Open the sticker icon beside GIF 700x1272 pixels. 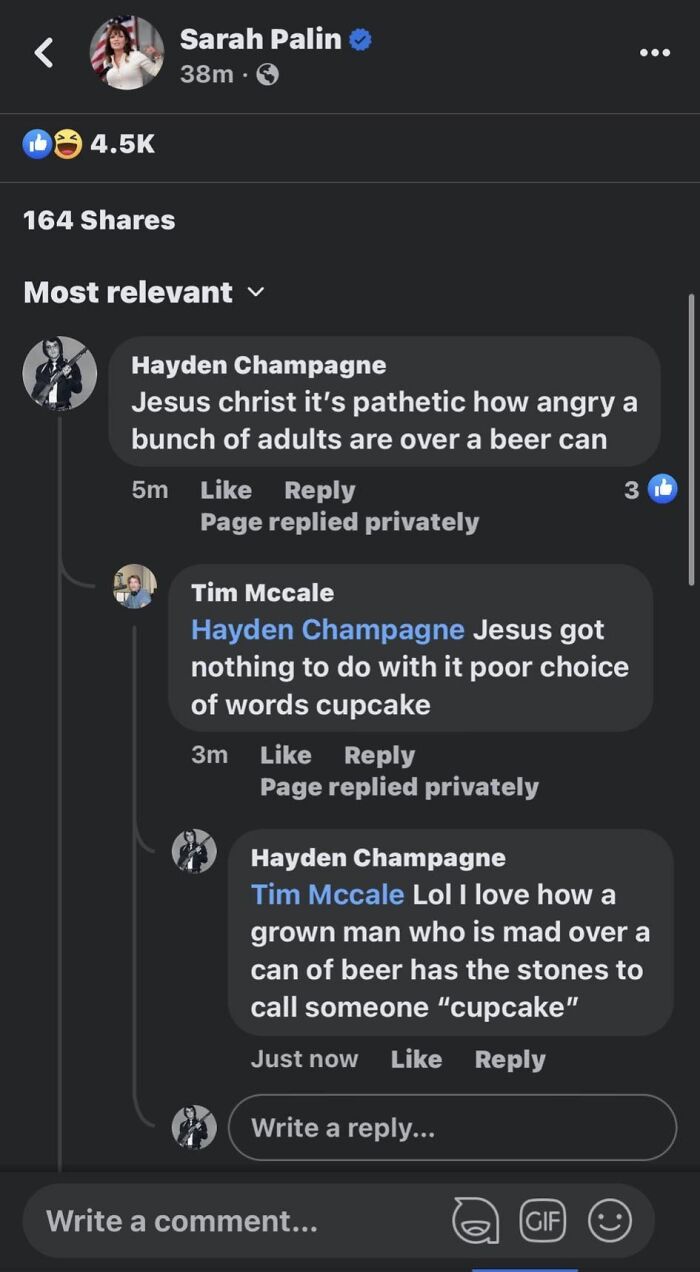[476, 1219]
